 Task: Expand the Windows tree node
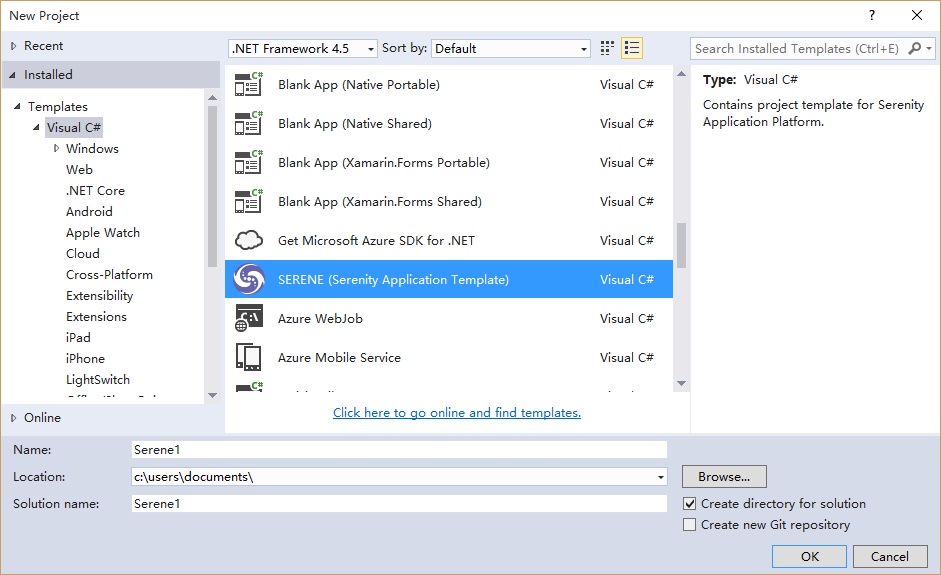tap(56, 148)
